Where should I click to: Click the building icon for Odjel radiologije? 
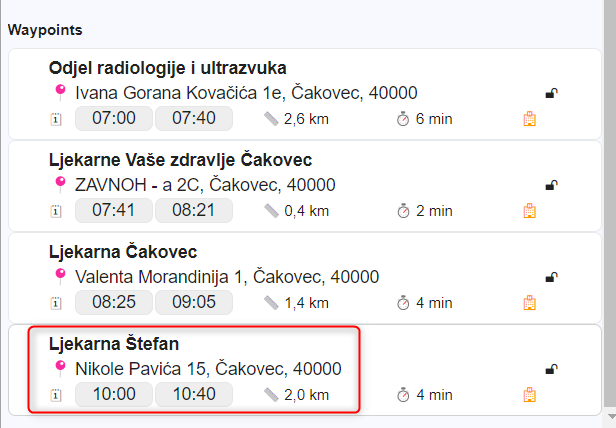pyautogui.click(x=530, y=119)
